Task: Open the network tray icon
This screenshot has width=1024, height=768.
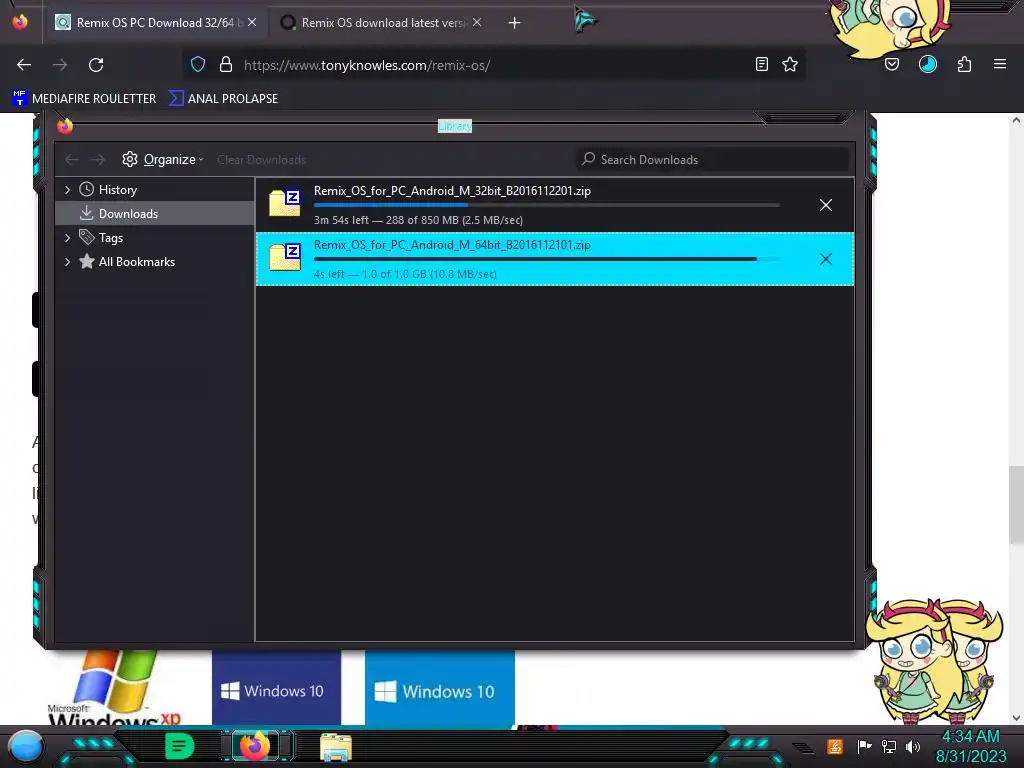Action: tap(889, 746)
